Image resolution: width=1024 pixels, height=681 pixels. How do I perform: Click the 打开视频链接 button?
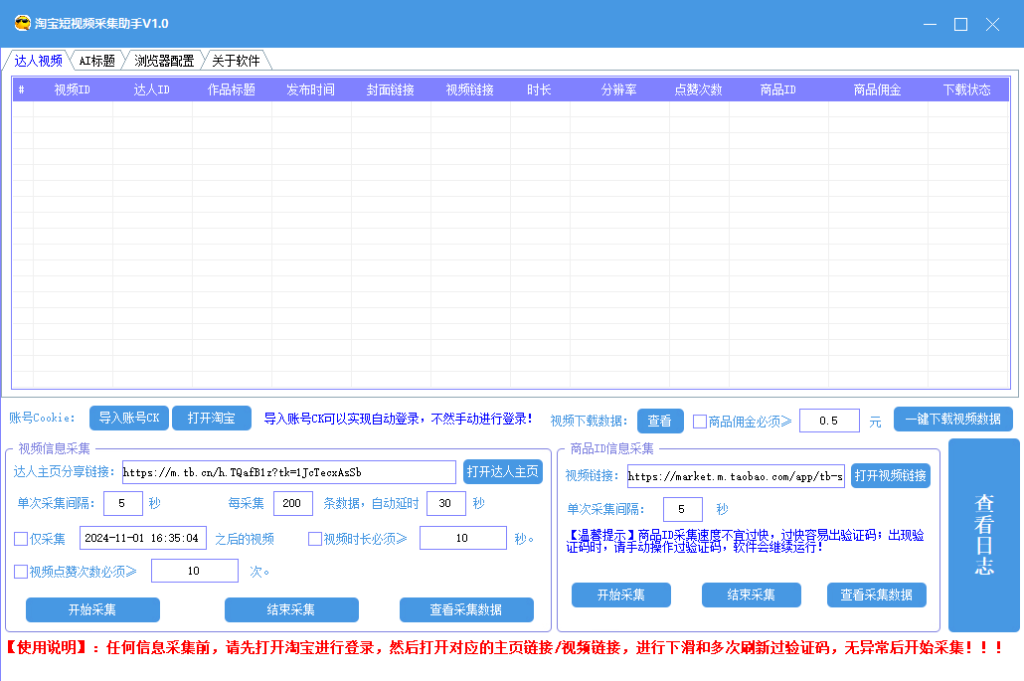point(890,476)
